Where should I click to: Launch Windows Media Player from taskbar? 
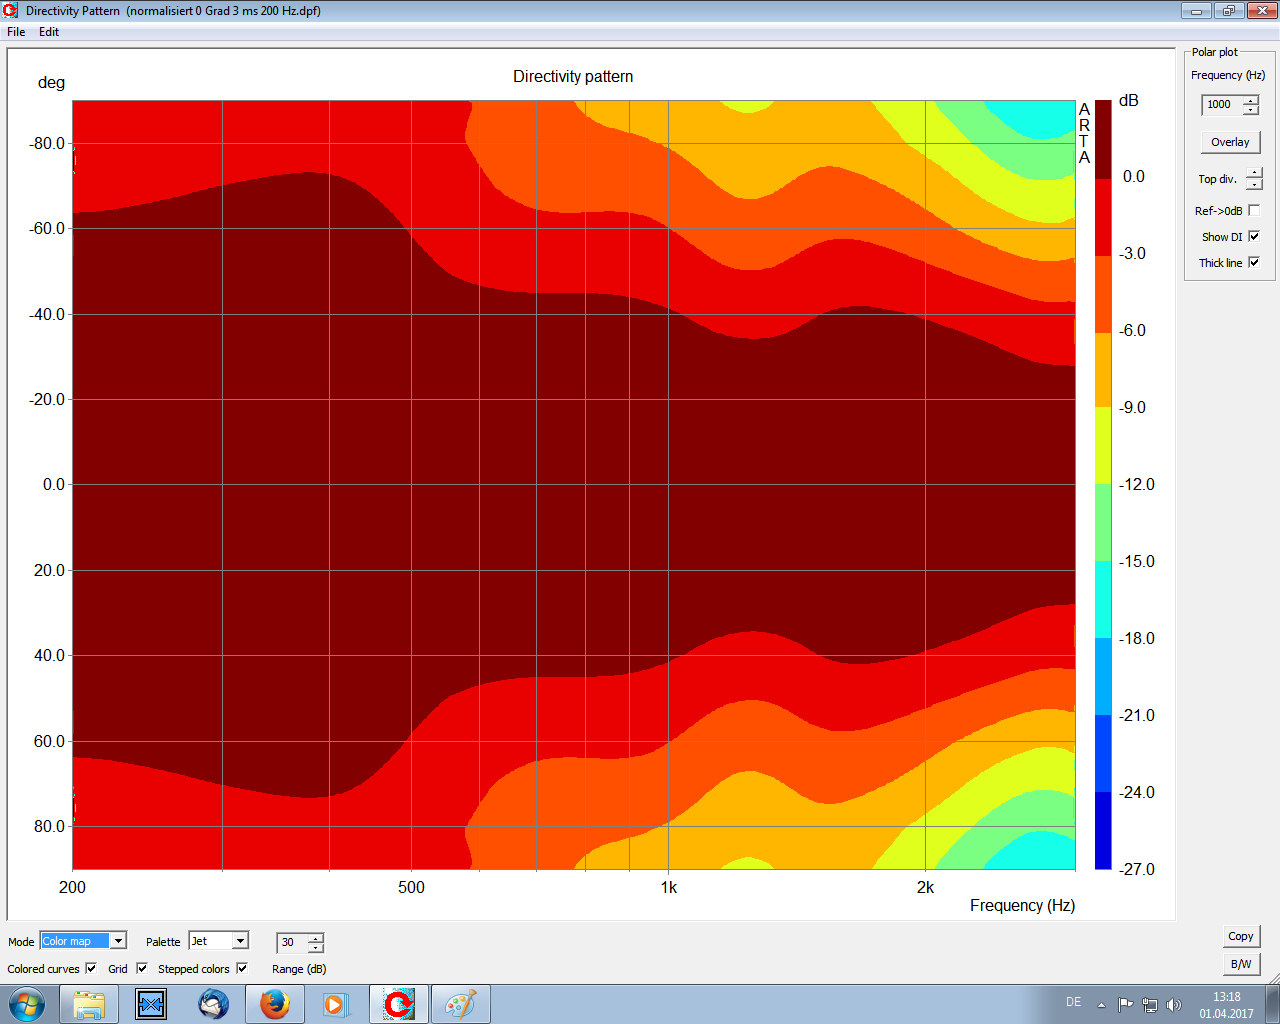[x=336, y=1003]
